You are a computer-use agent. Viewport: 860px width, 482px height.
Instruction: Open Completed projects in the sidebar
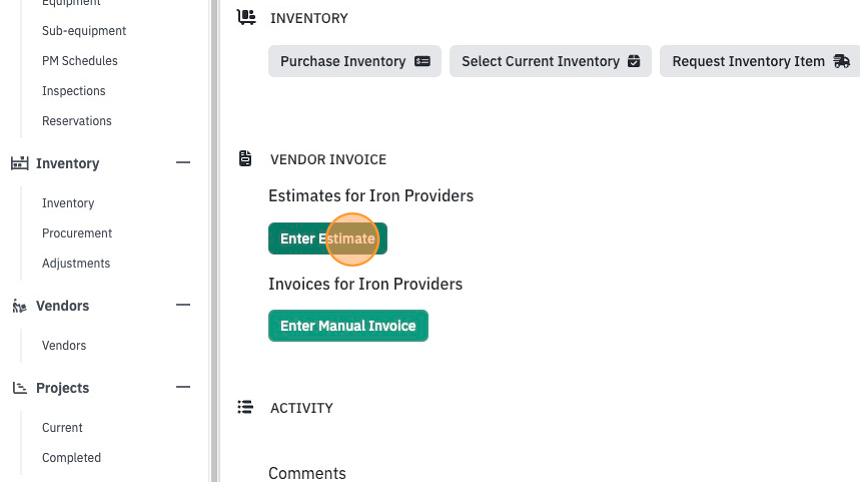pos(71,457)
